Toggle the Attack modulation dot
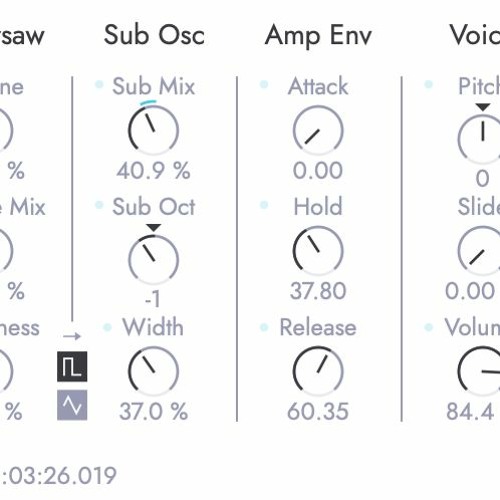Viewport: 500px width, 500px height. click(x=264, y=84)
